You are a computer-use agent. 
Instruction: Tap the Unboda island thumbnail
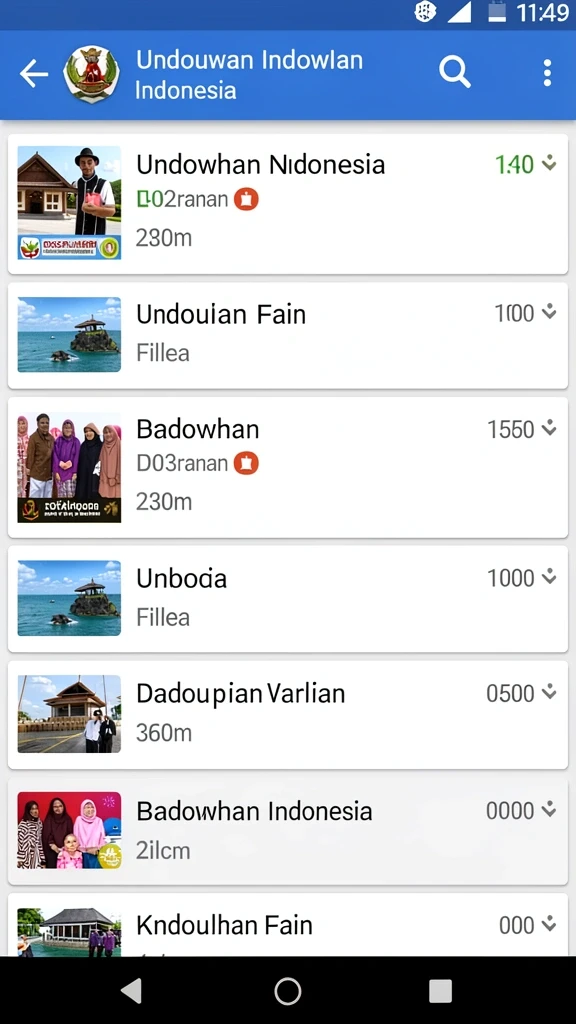69,598
